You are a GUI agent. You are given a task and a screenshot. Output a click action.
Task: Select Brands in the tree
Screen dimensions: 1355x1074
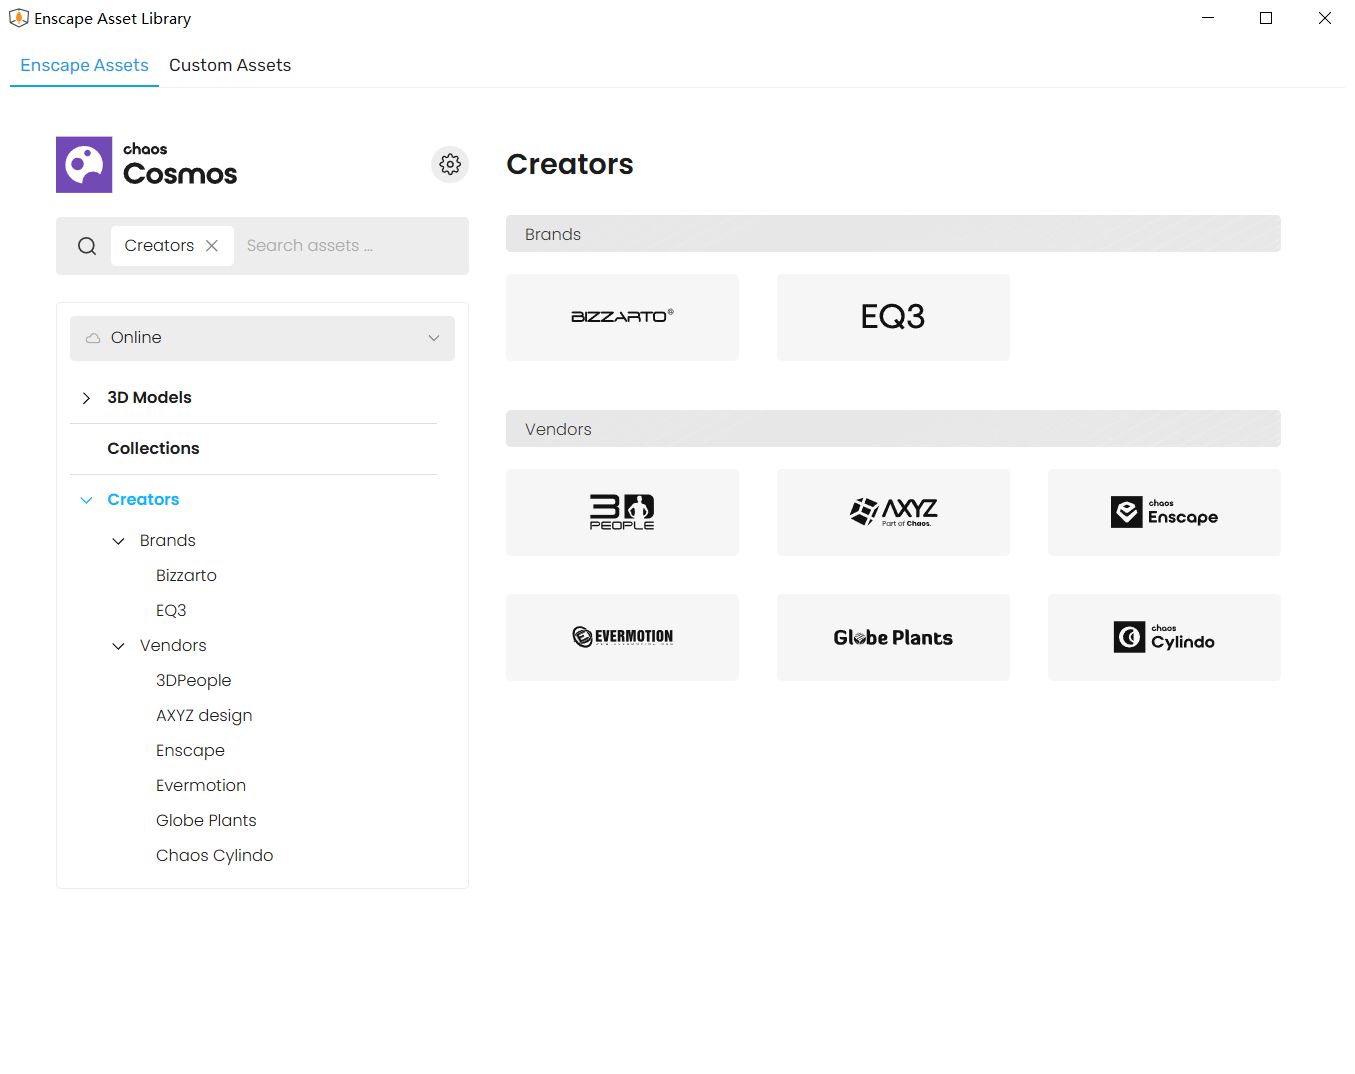(x=167, y=540)
